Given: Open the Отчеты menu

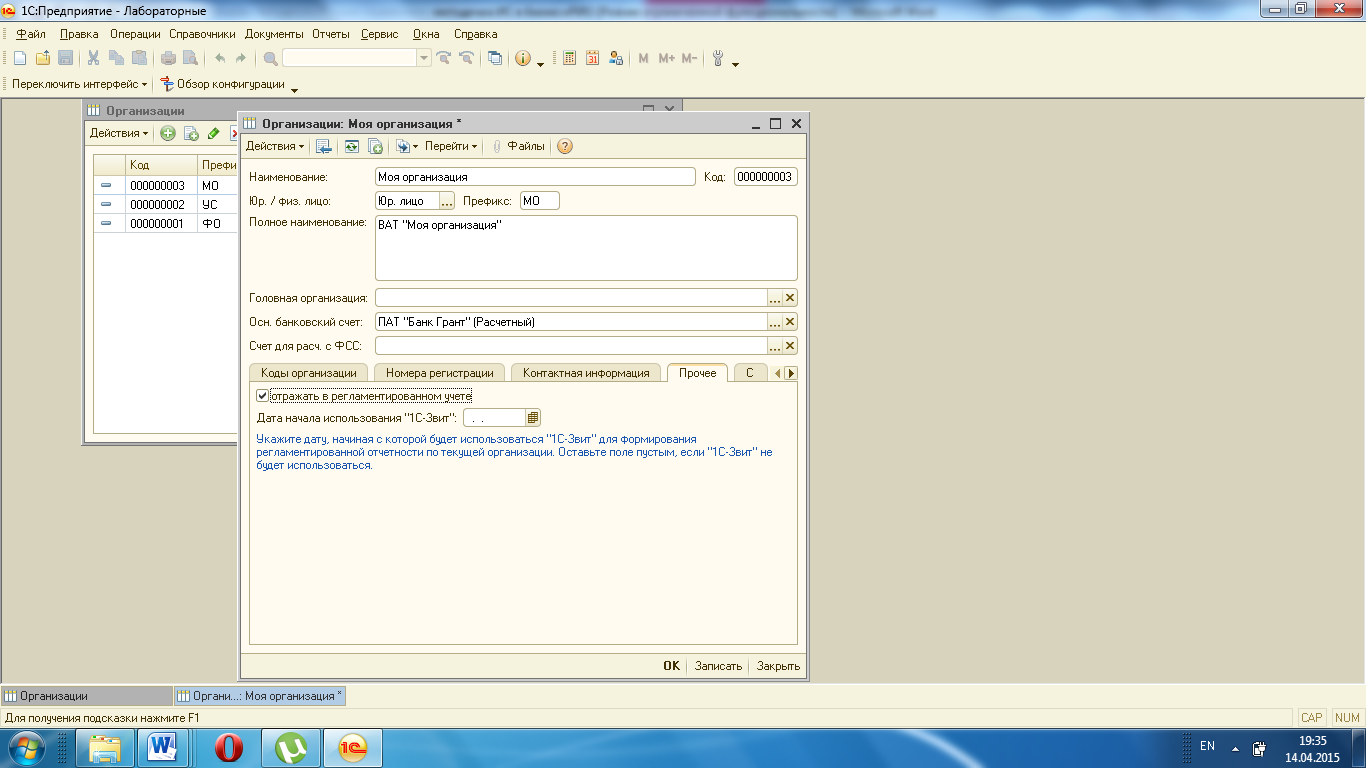Looking at the screenshot, I should point(331,34).
